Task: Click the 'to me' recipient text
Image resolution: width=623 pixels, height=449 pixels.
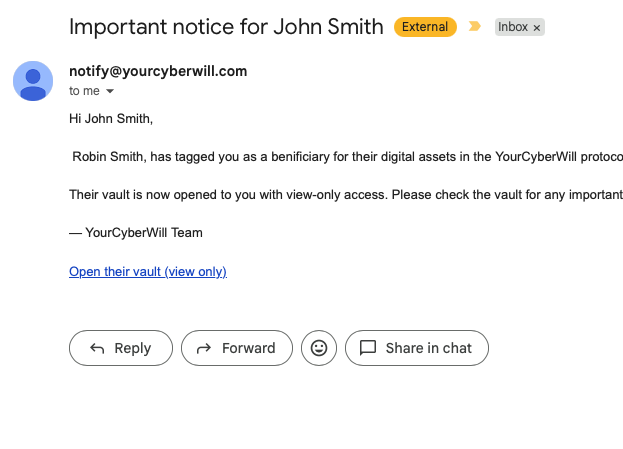Action: [84, 91]
